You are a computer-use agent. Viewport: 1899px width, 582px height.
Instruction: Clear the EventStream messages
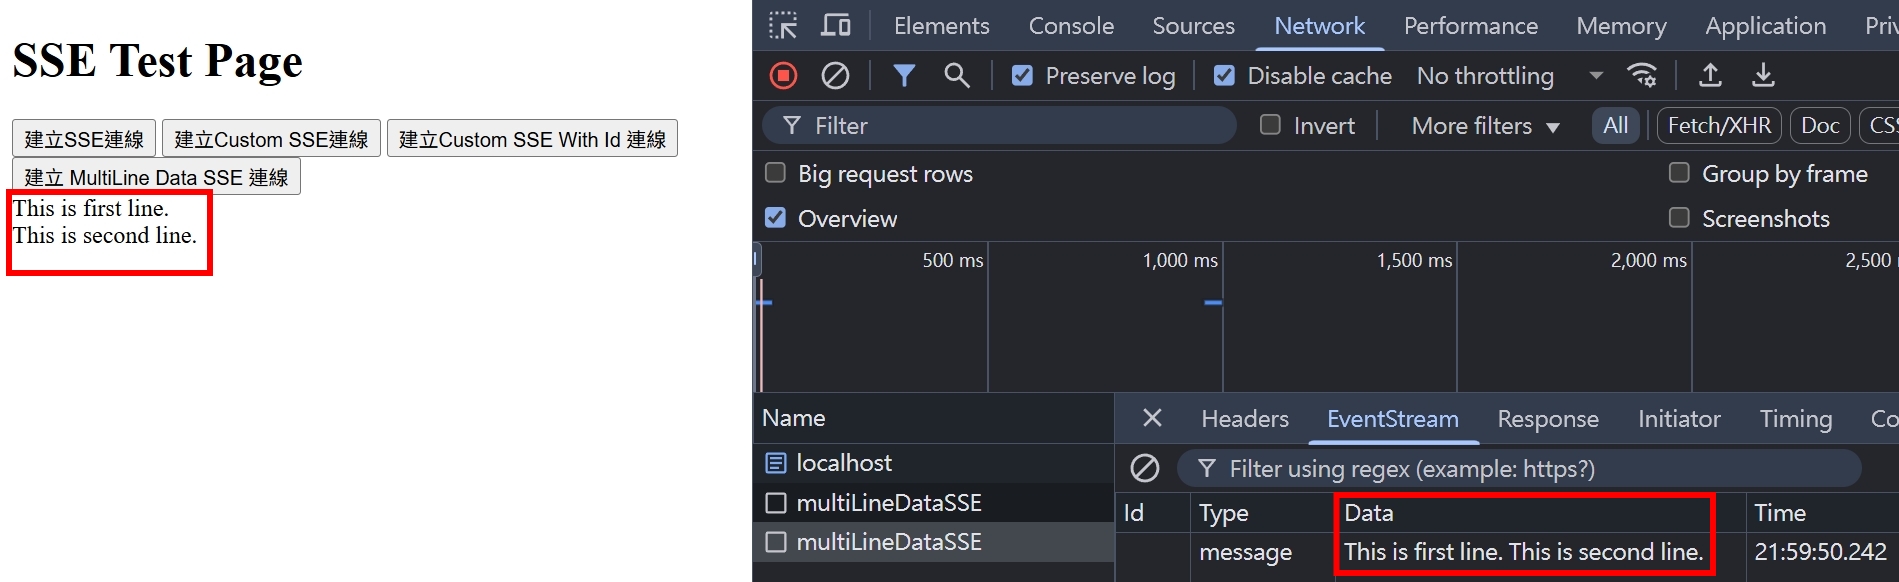click(x=1145, y=468)
